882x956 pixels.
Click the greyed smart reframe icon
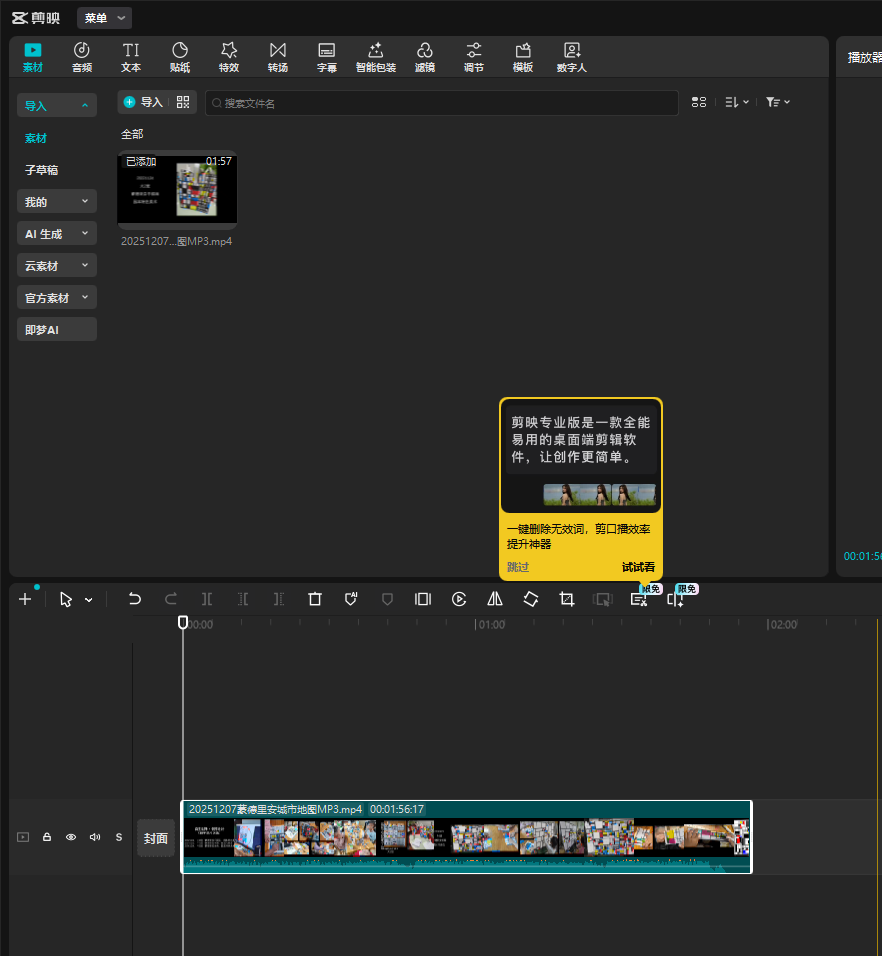(603, 599)
